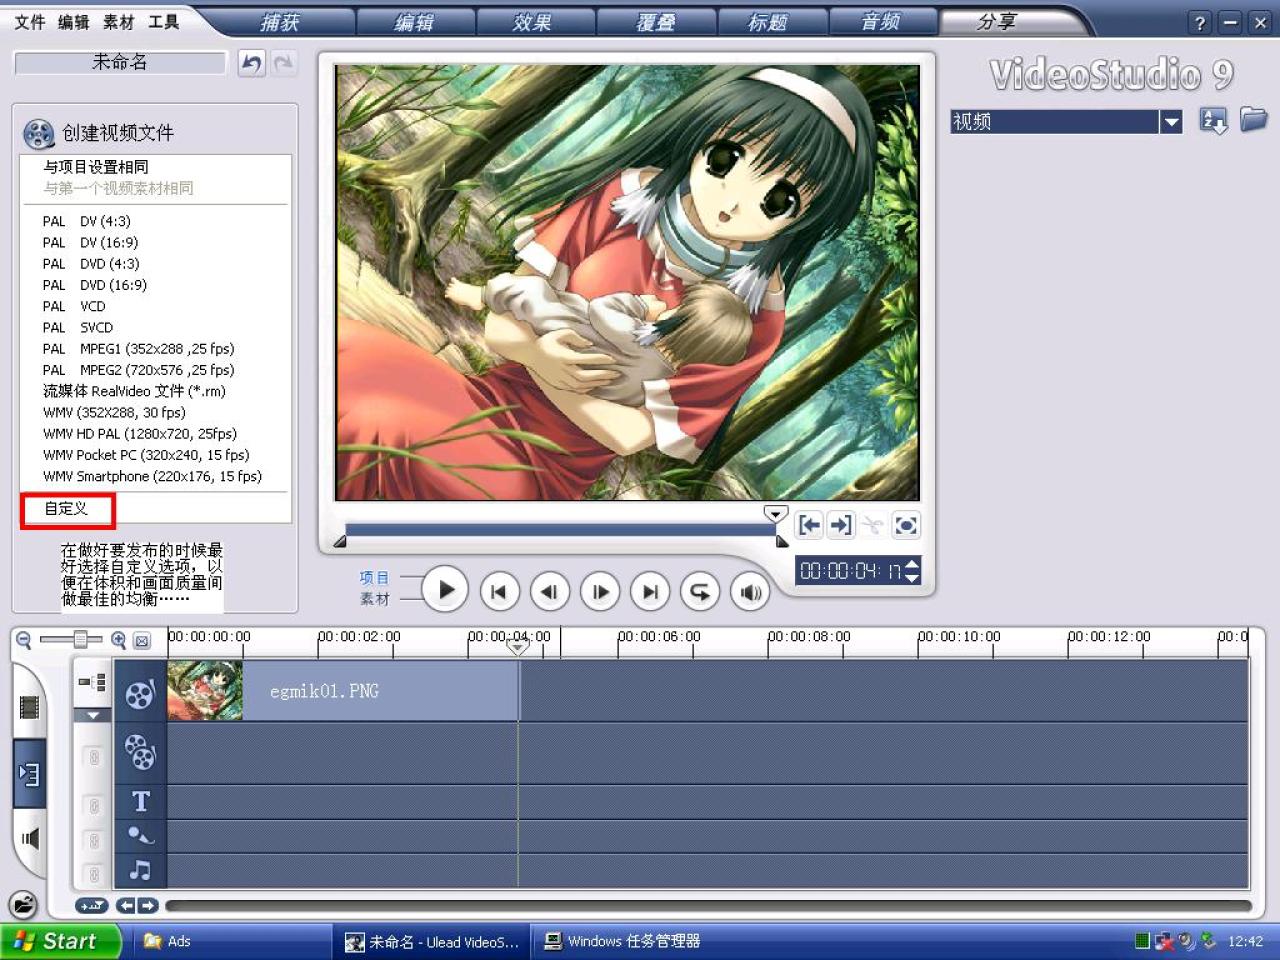Select WMV HD PAL (1280x720, 25fps)
1280x960 pixels.
coord(140,434)
